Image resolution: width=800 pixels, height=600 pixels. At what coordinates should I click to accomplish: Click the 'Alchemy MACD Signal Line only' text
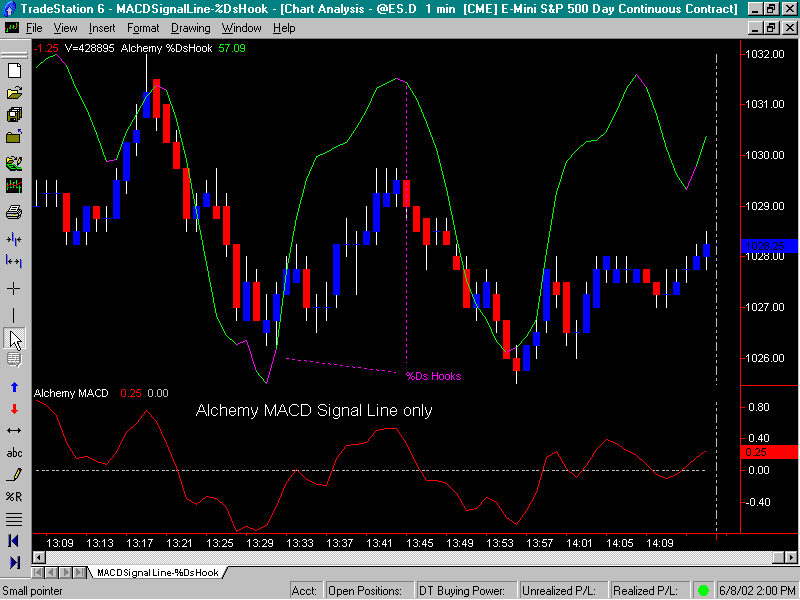(x=314, y=410)
